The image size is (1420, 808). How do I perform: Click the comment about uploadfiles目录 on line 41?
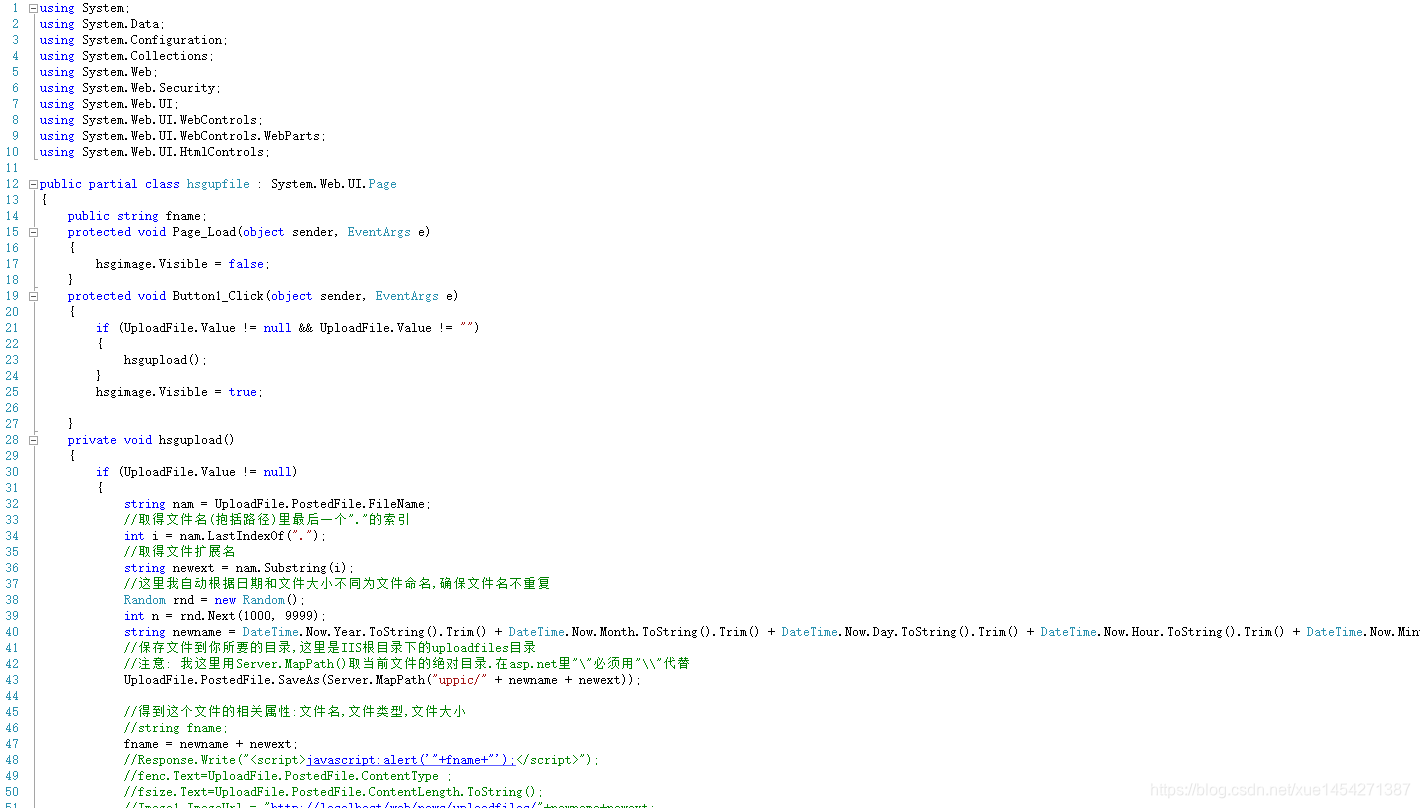[330, 648]
